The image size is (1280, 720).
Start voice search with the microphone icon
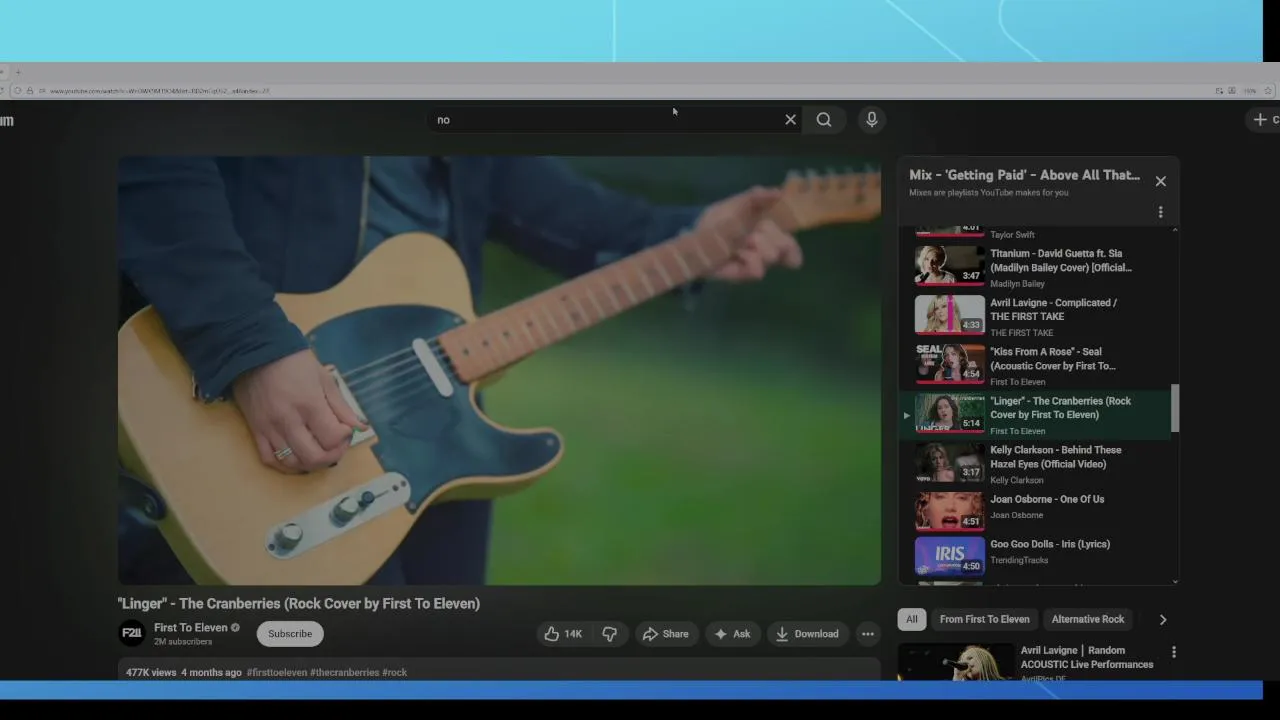pyautogui.click(x=872, y=120)
